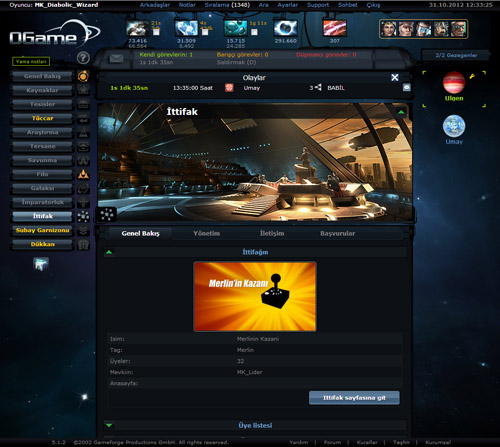Click the icon next to Kaynaklar

click(83, 90)
